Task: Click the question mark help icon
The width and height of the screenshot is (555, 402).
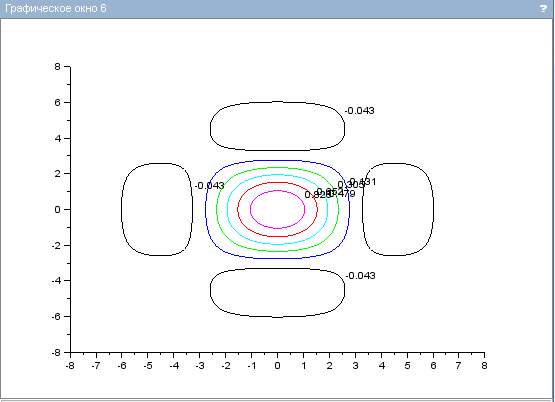Action: [543, 8]
